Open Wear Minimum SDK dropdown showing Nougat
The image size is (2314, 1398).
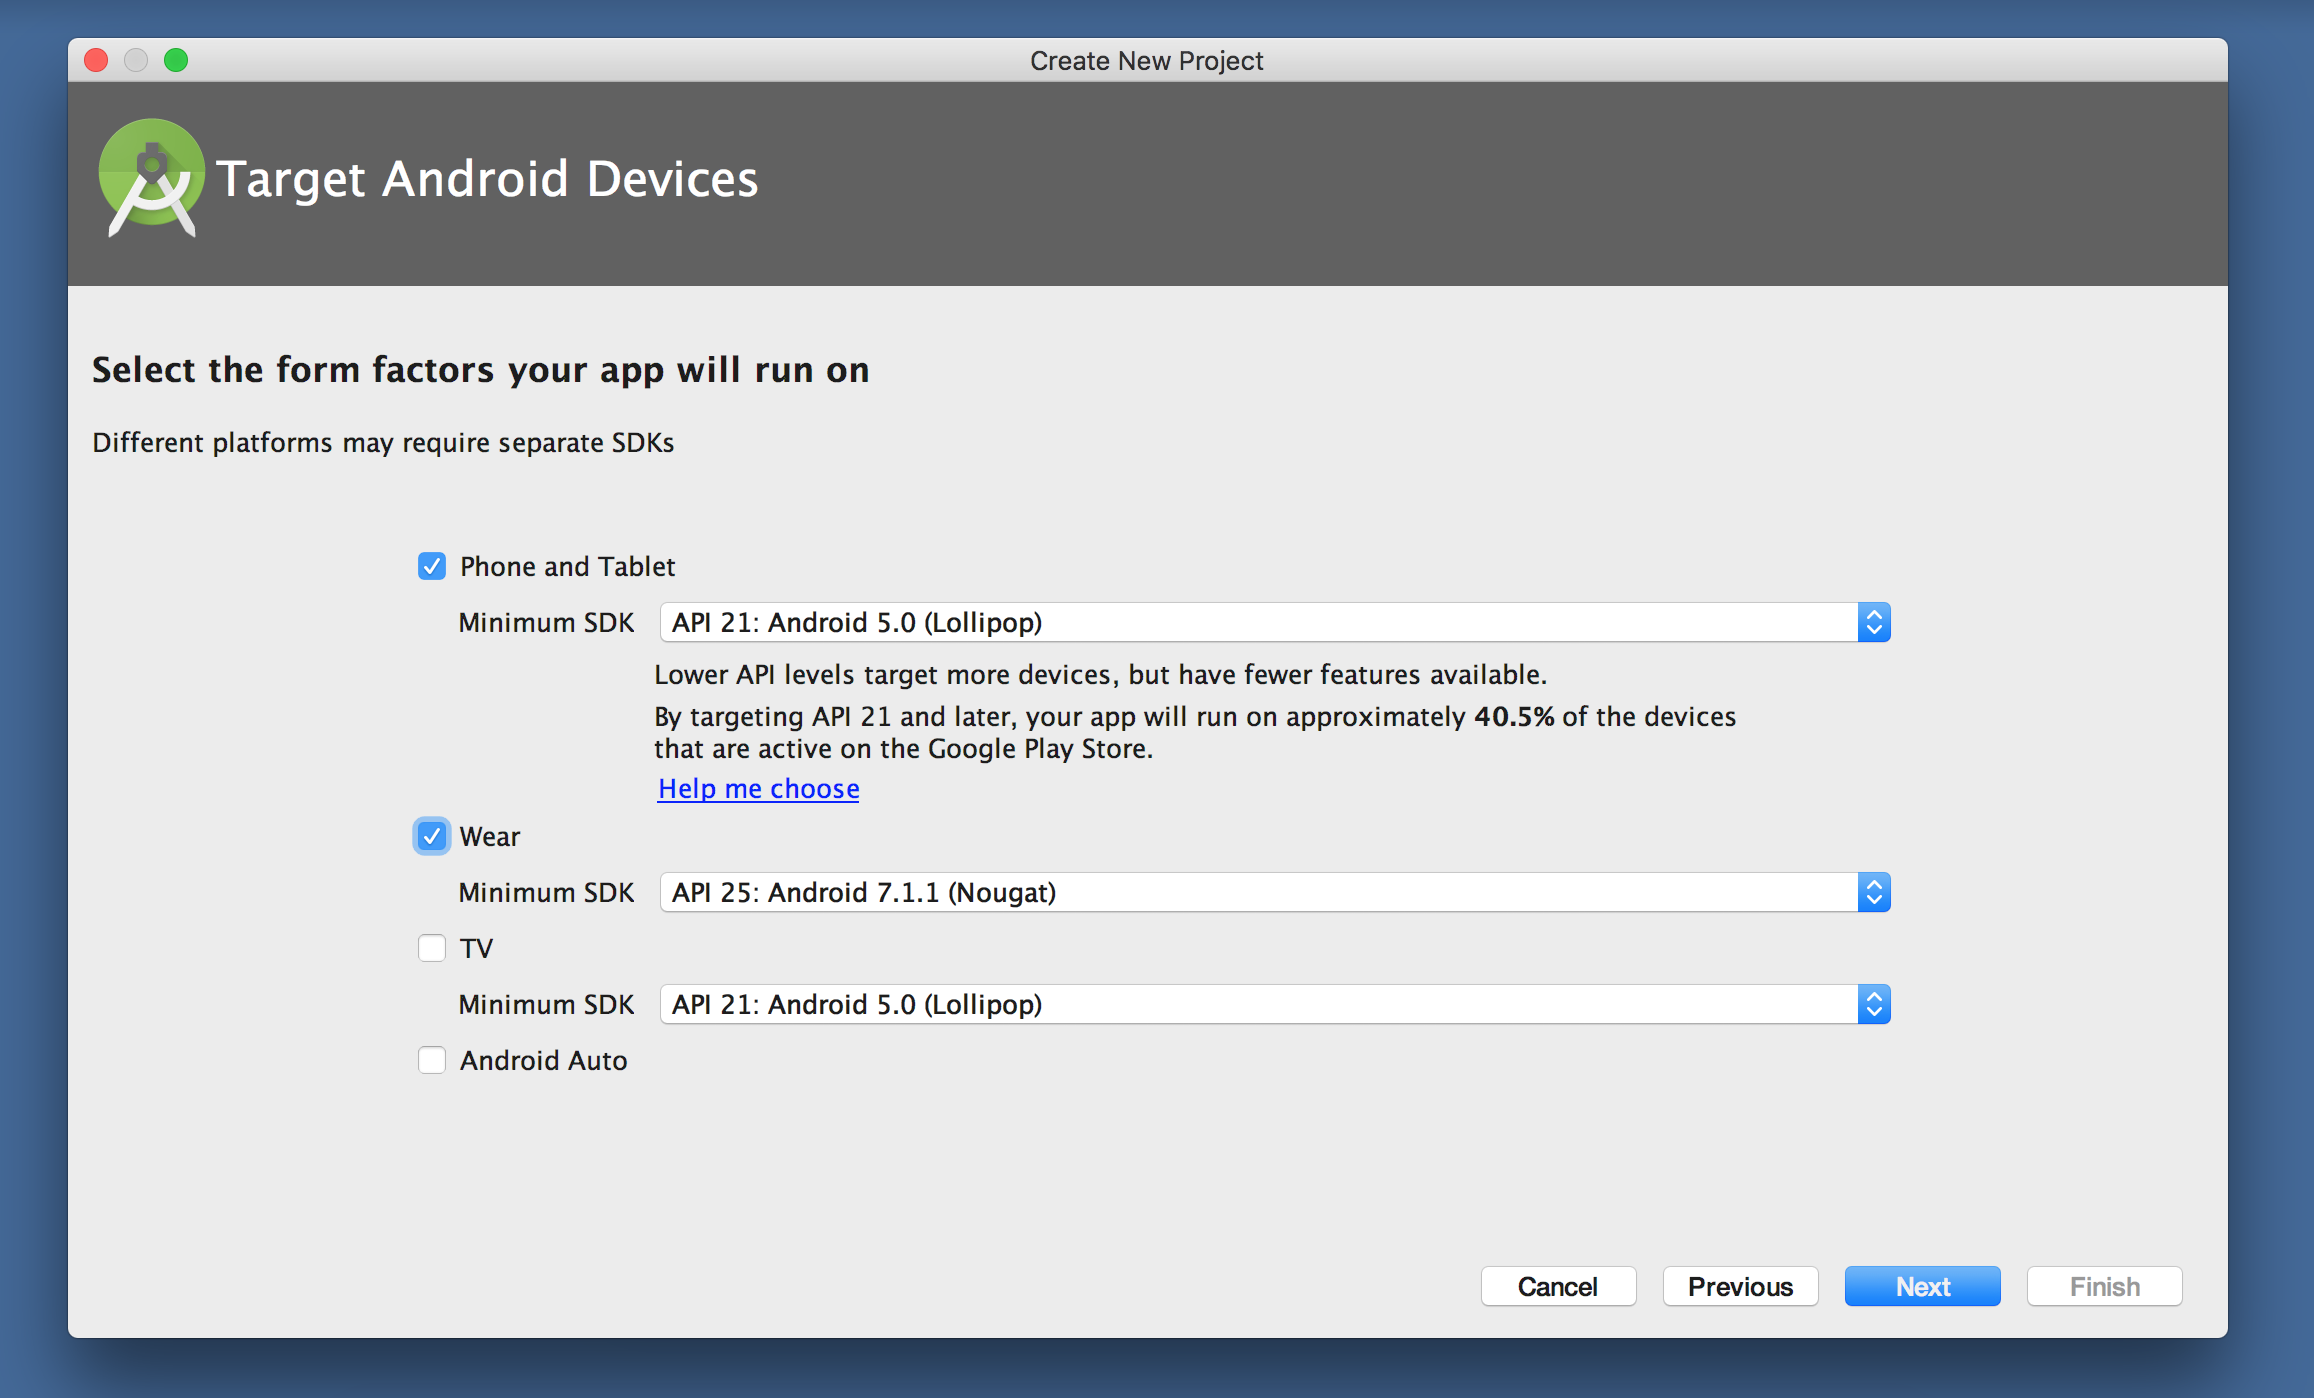pos(1275,892)
